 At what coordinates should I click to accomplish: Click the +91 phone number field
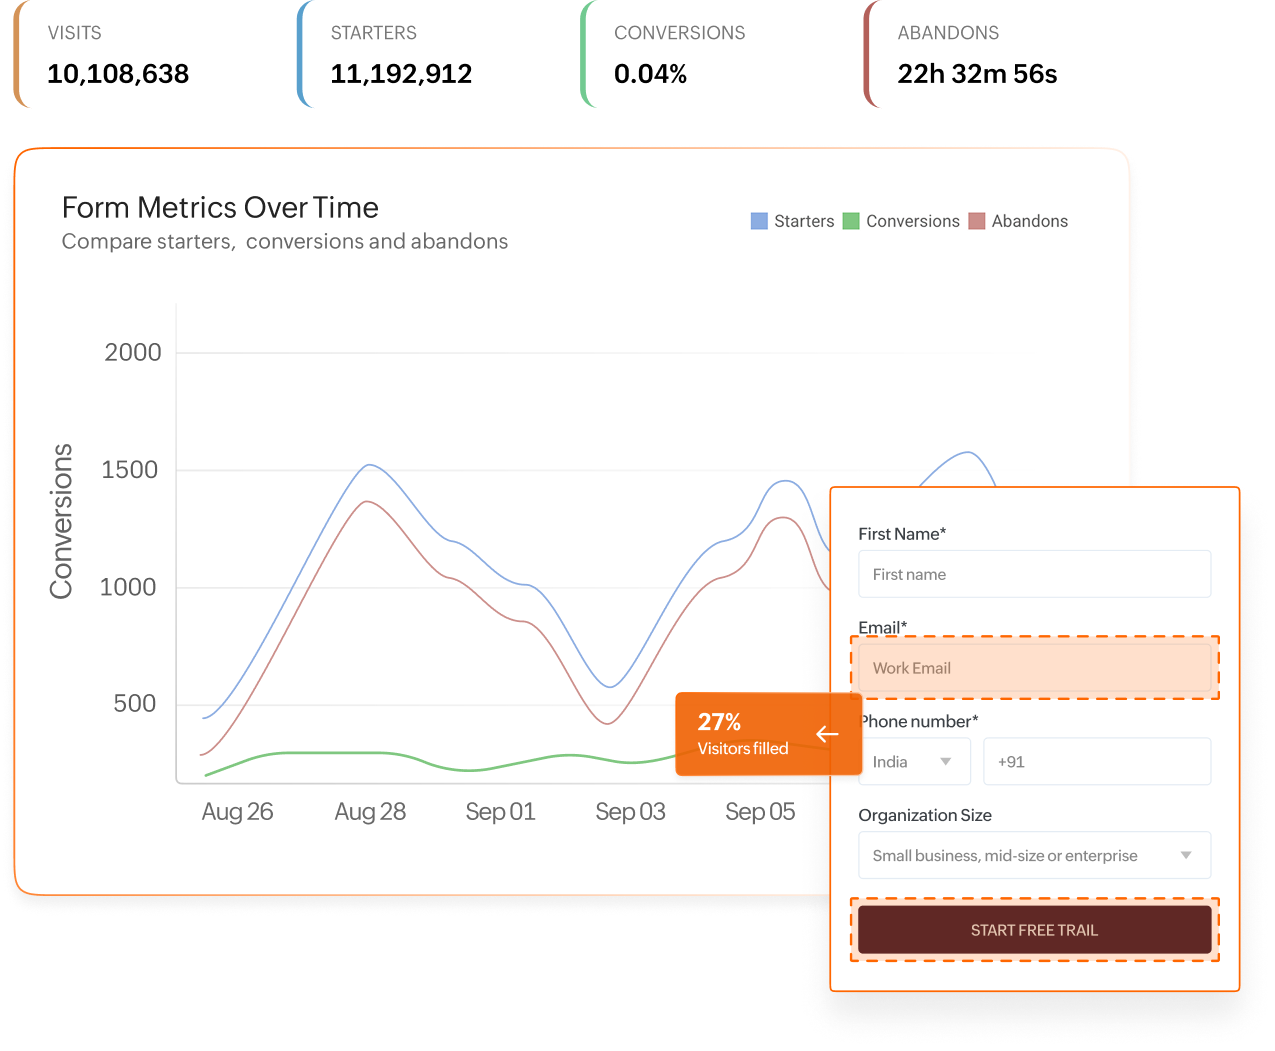pos(1097,762)
